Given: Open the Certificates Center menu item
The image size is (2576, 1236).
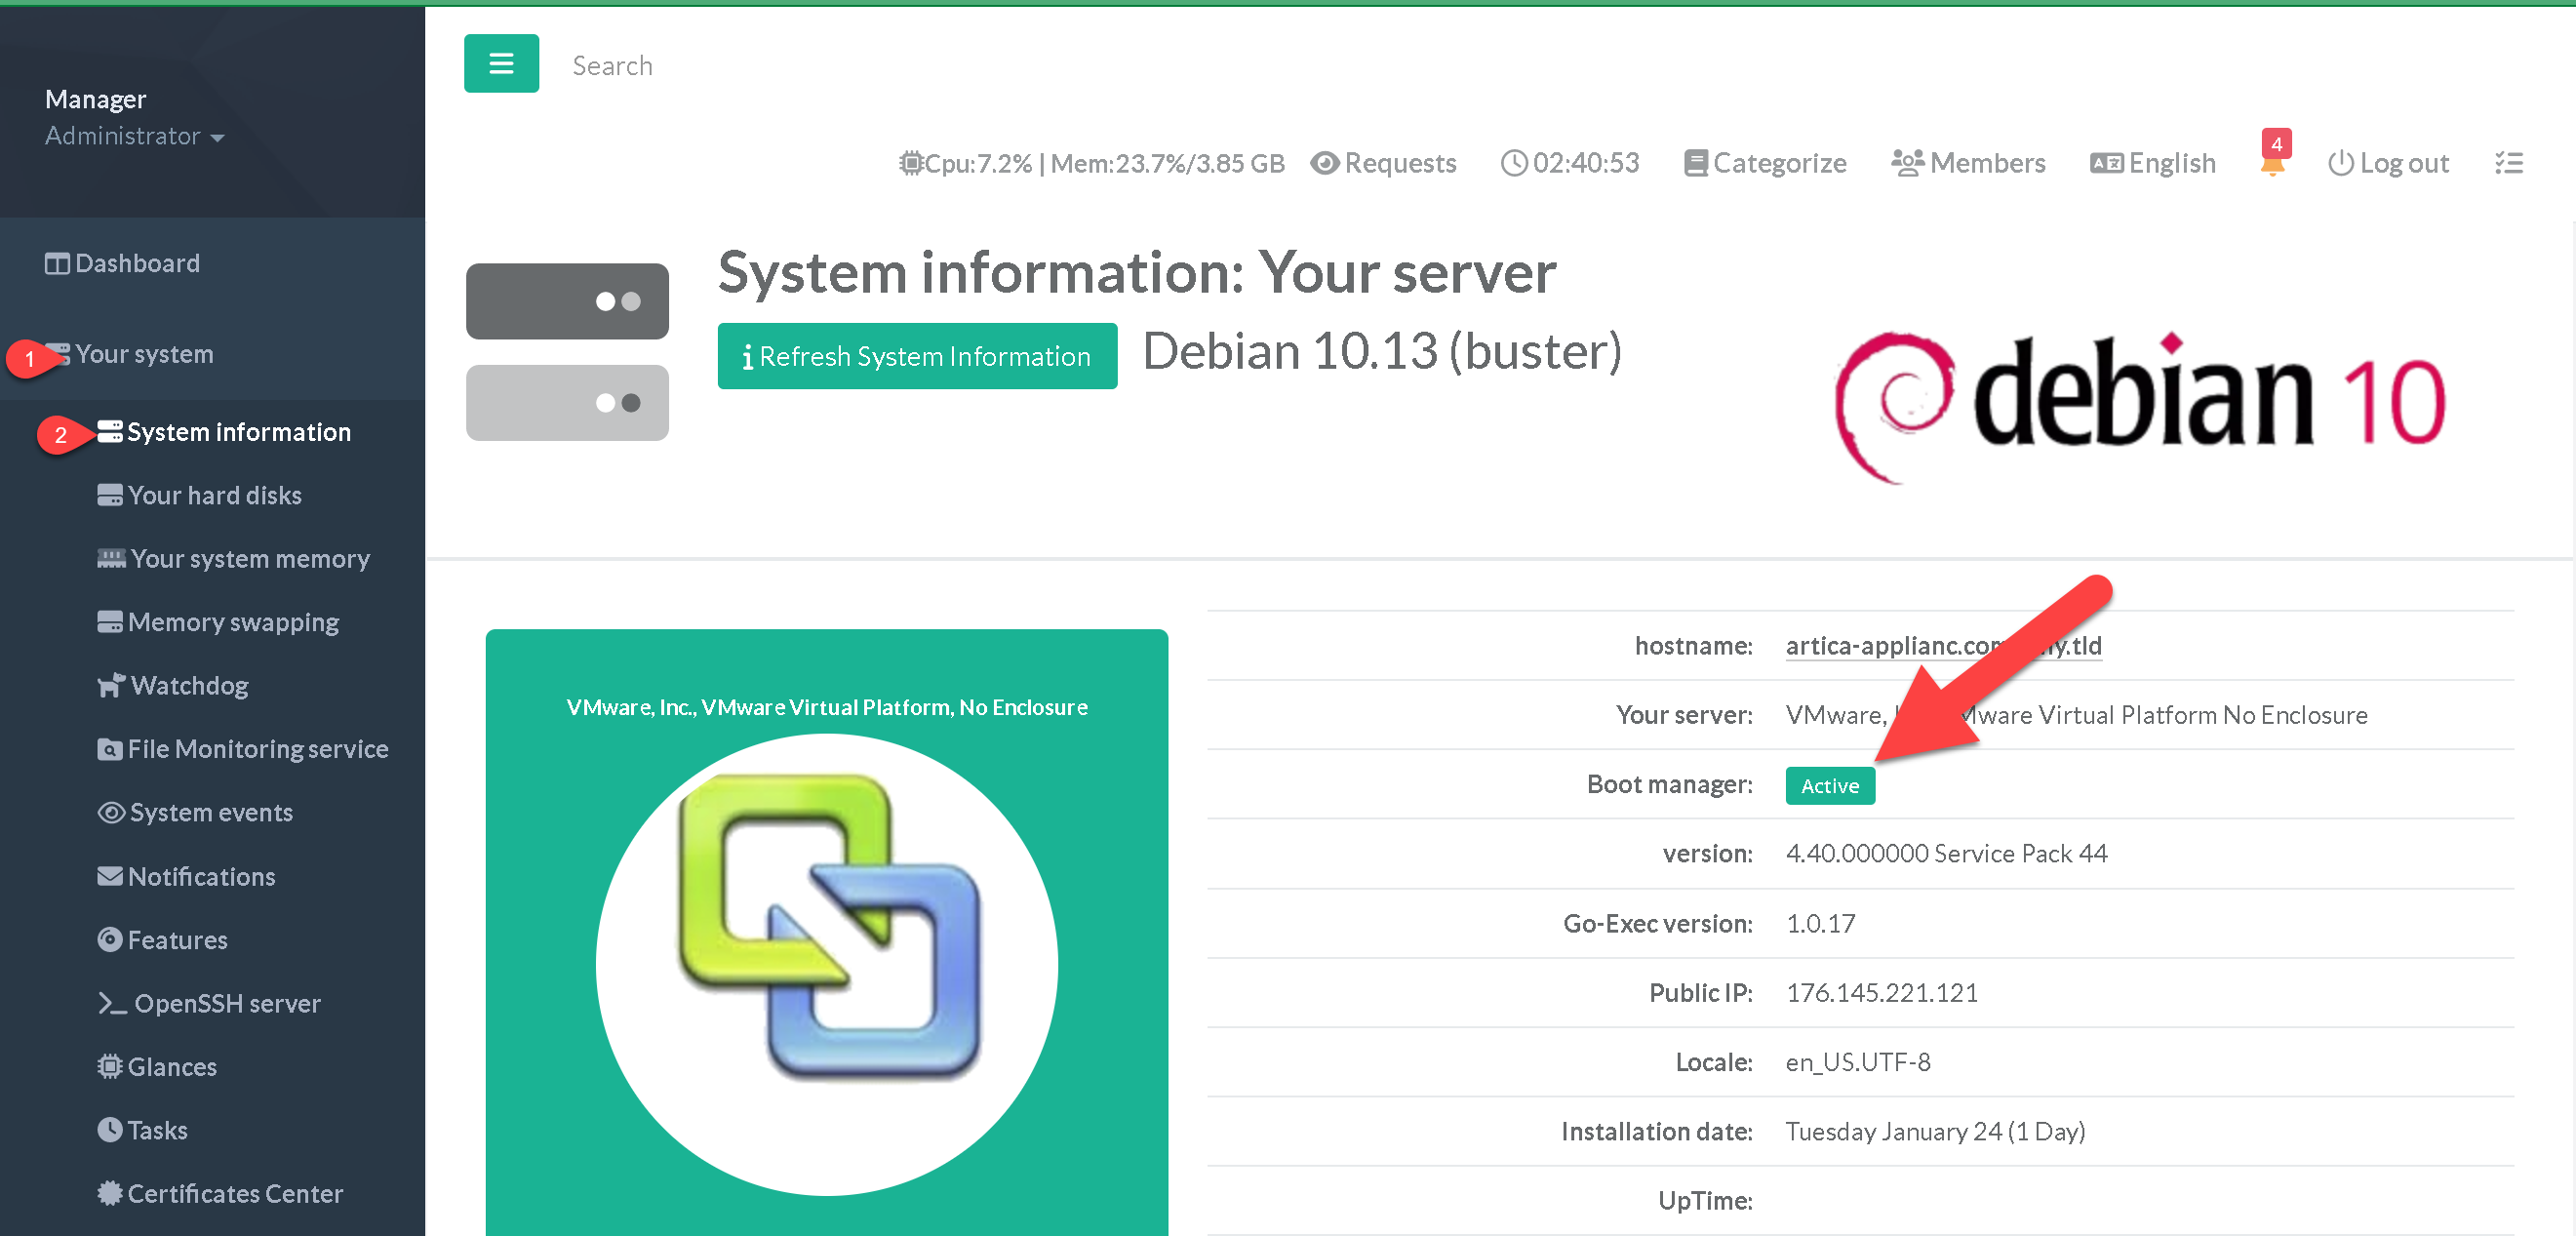Looking at the screenshot, I should coord(234,1193).
